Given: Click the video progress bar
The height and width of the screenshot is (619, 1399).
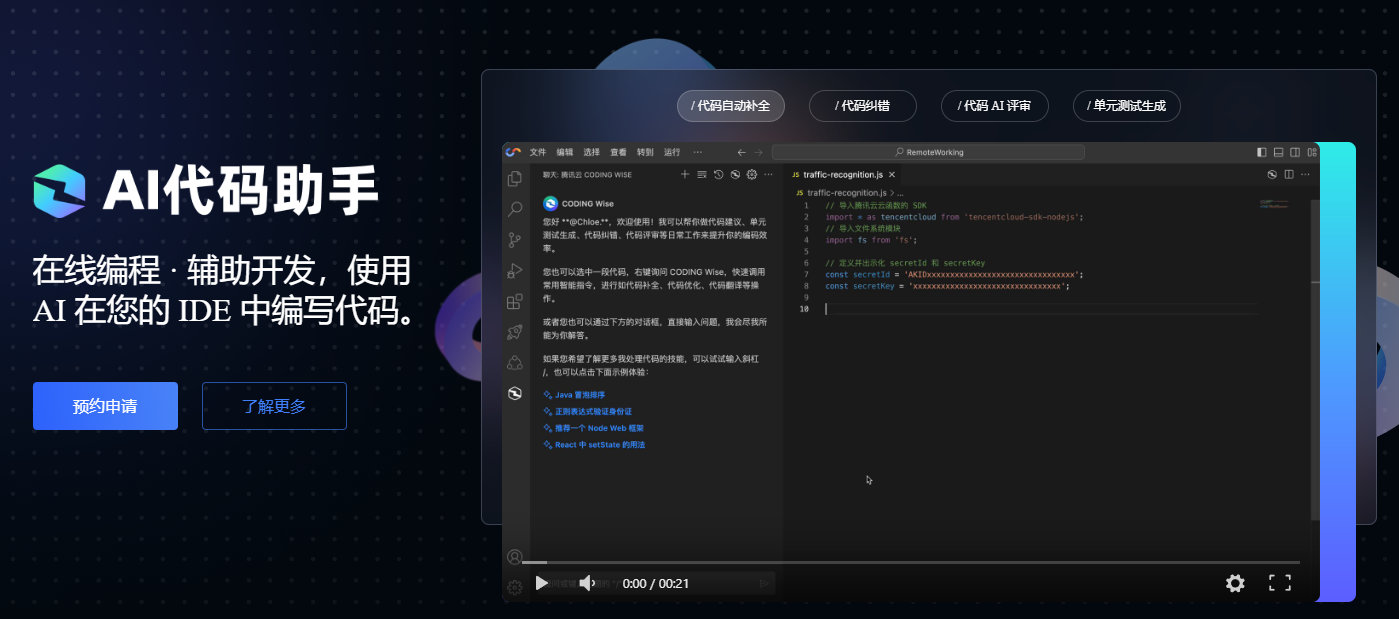Looking at the screenshot, I should click(x=911, y=562).
